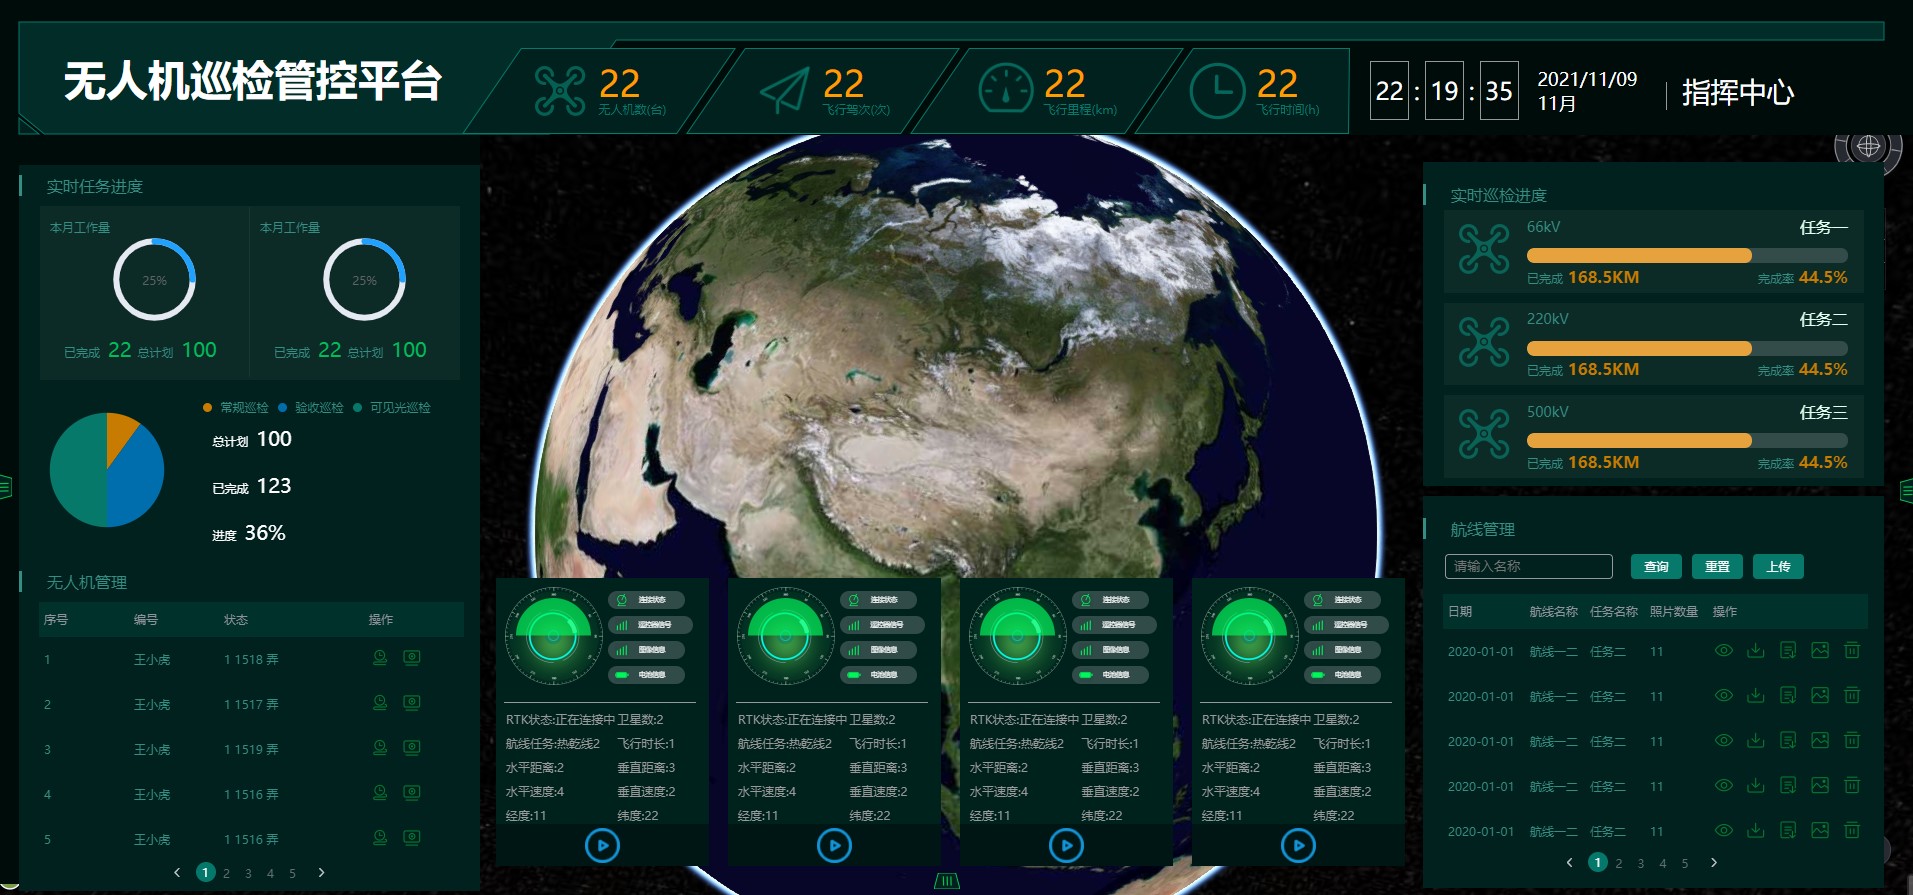Toggle eye visibility icon in third route row
1913x895 pixels.
click(x=1724, y=740)
